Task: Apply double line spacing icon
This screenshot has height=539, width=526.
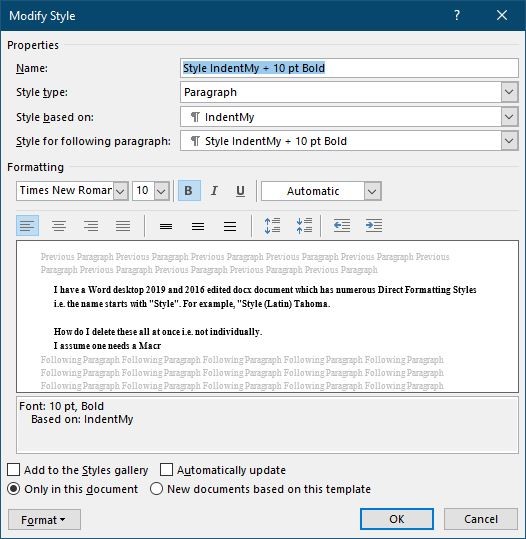Action: pyautogui.click(x=230, y=226)
